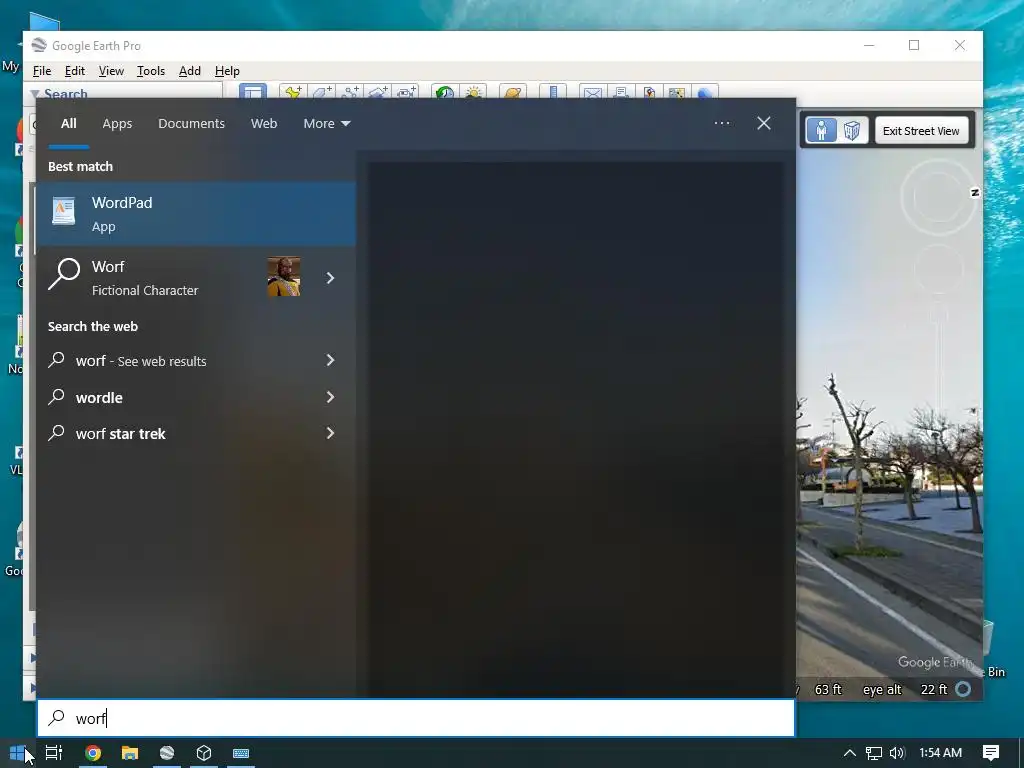Open the Tools menu in Google Earth
Image resolution: width=1024 pixels, height=768 pixels.
(151, 71)
